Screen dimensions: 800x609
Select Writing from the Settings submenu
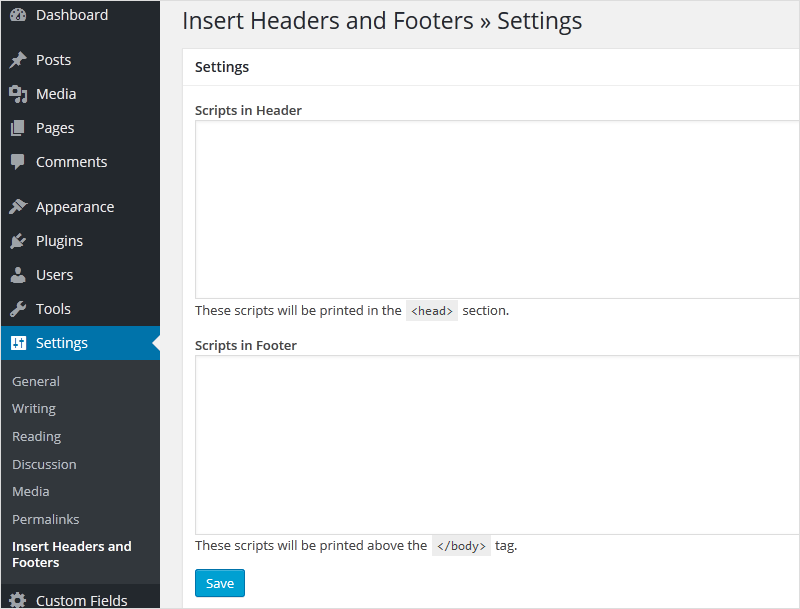pos(33,408)
